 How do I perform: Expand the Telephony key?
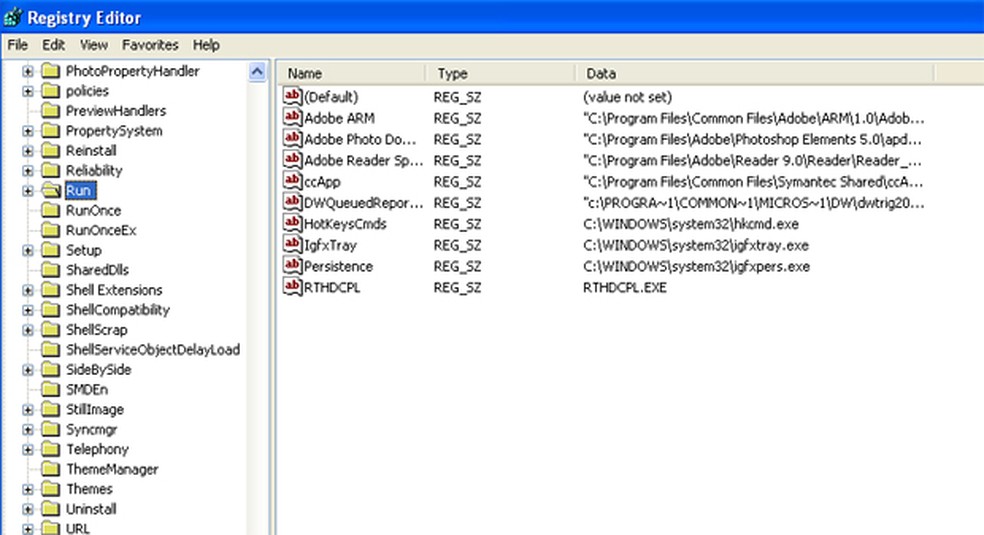28,450
